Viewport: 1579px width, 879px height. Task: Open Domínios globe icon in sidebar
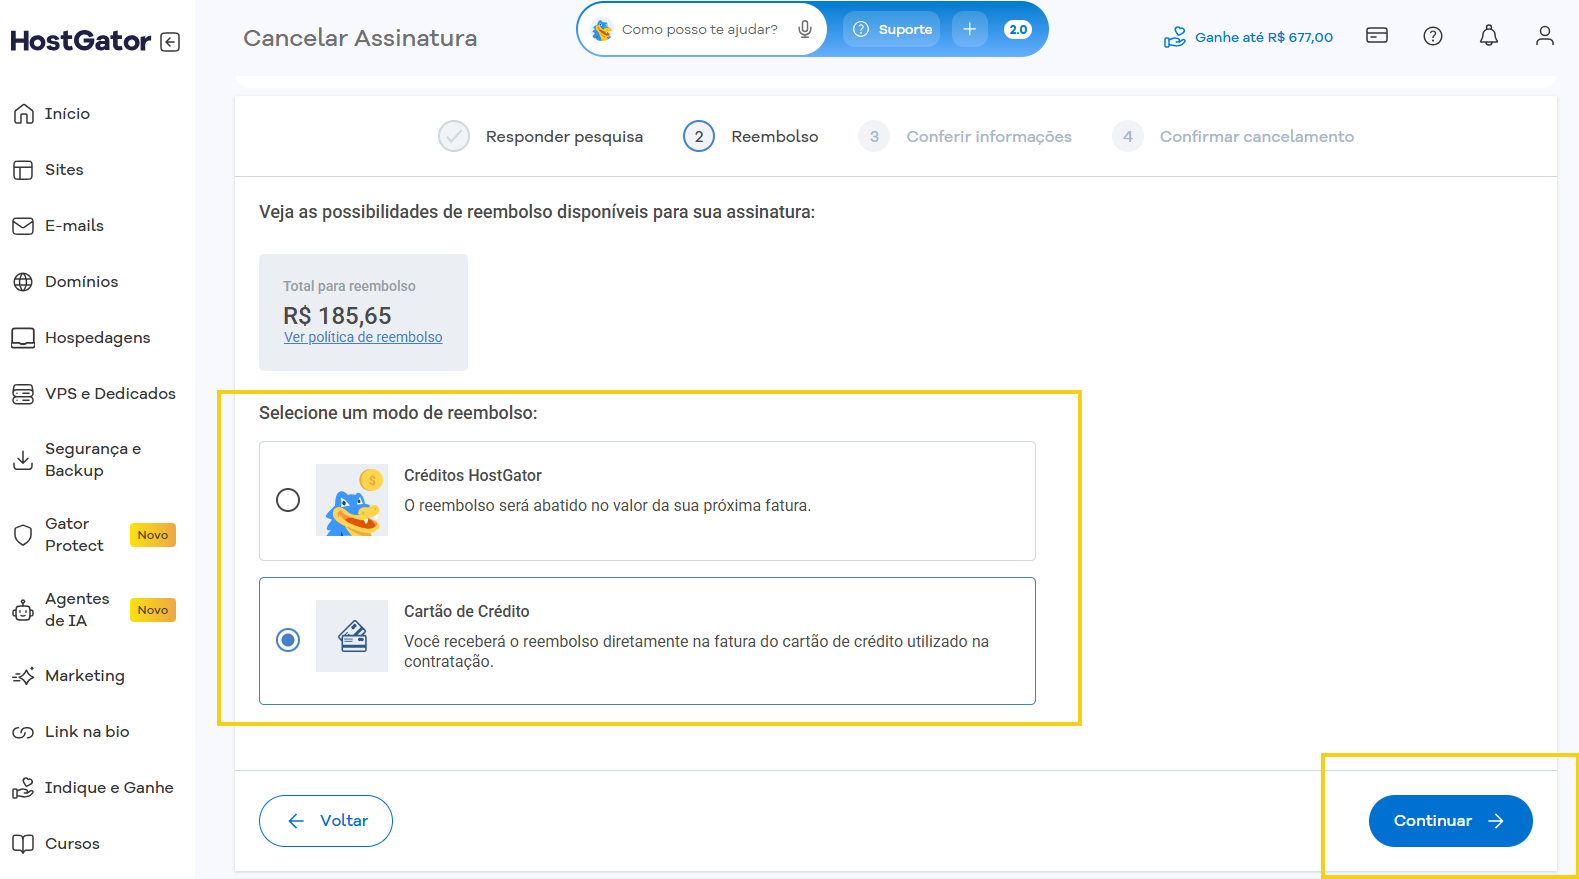pos(23,282)
